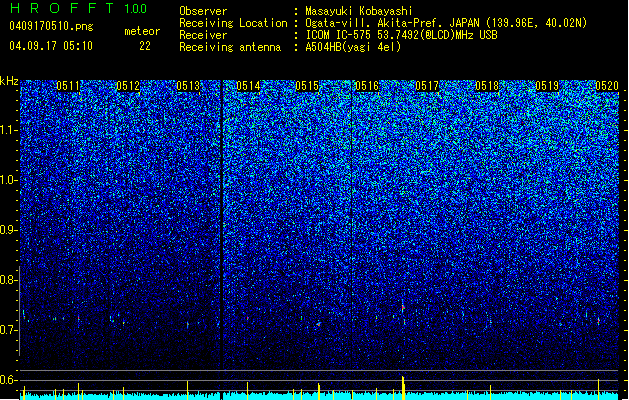The width and height of the screenshot is (629, 400).
Task: Click the 0517 time marker
Action: tap(427, 86)
